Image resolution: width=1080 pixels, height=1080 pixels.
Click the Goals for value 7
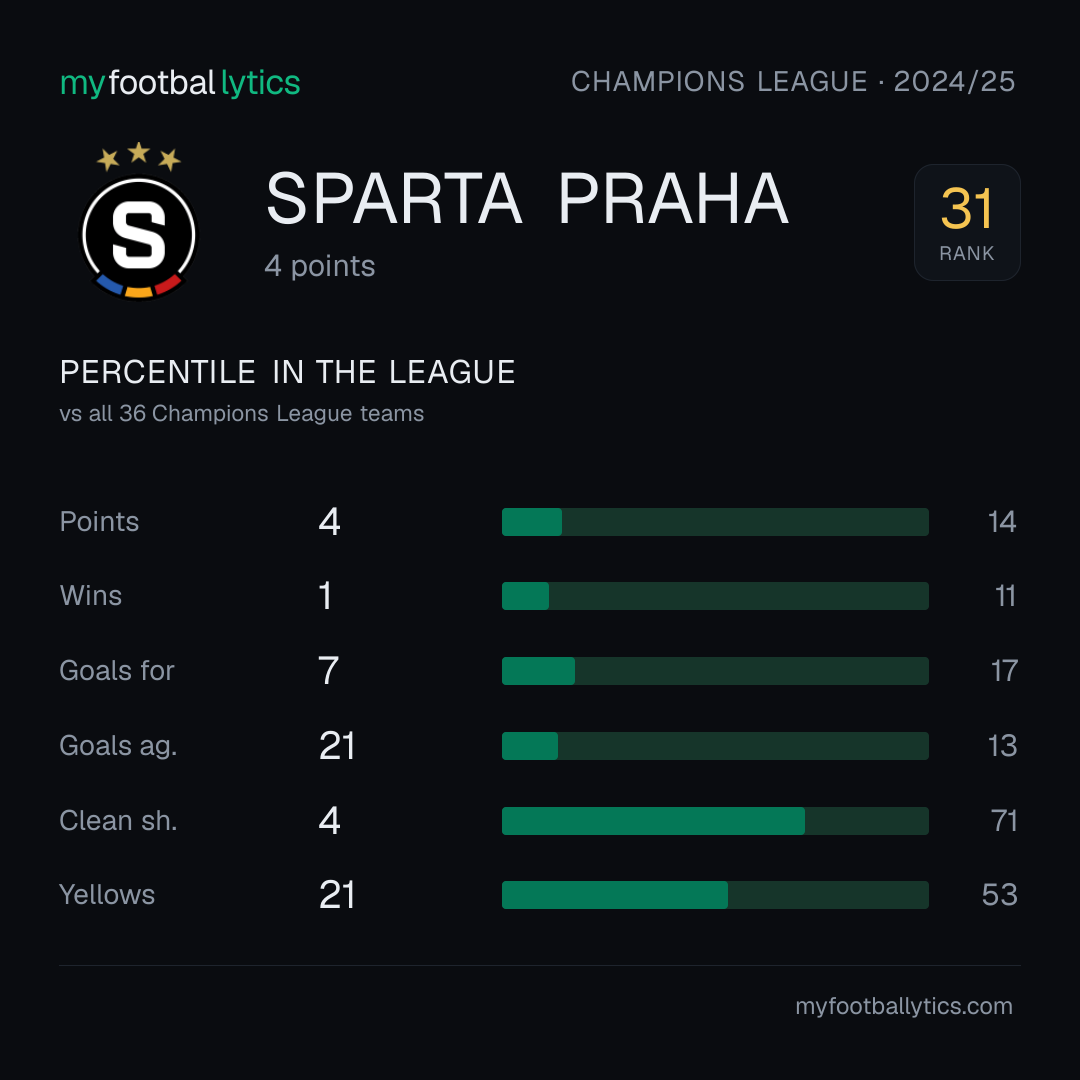pyautogui.click(x=329, y=671)
